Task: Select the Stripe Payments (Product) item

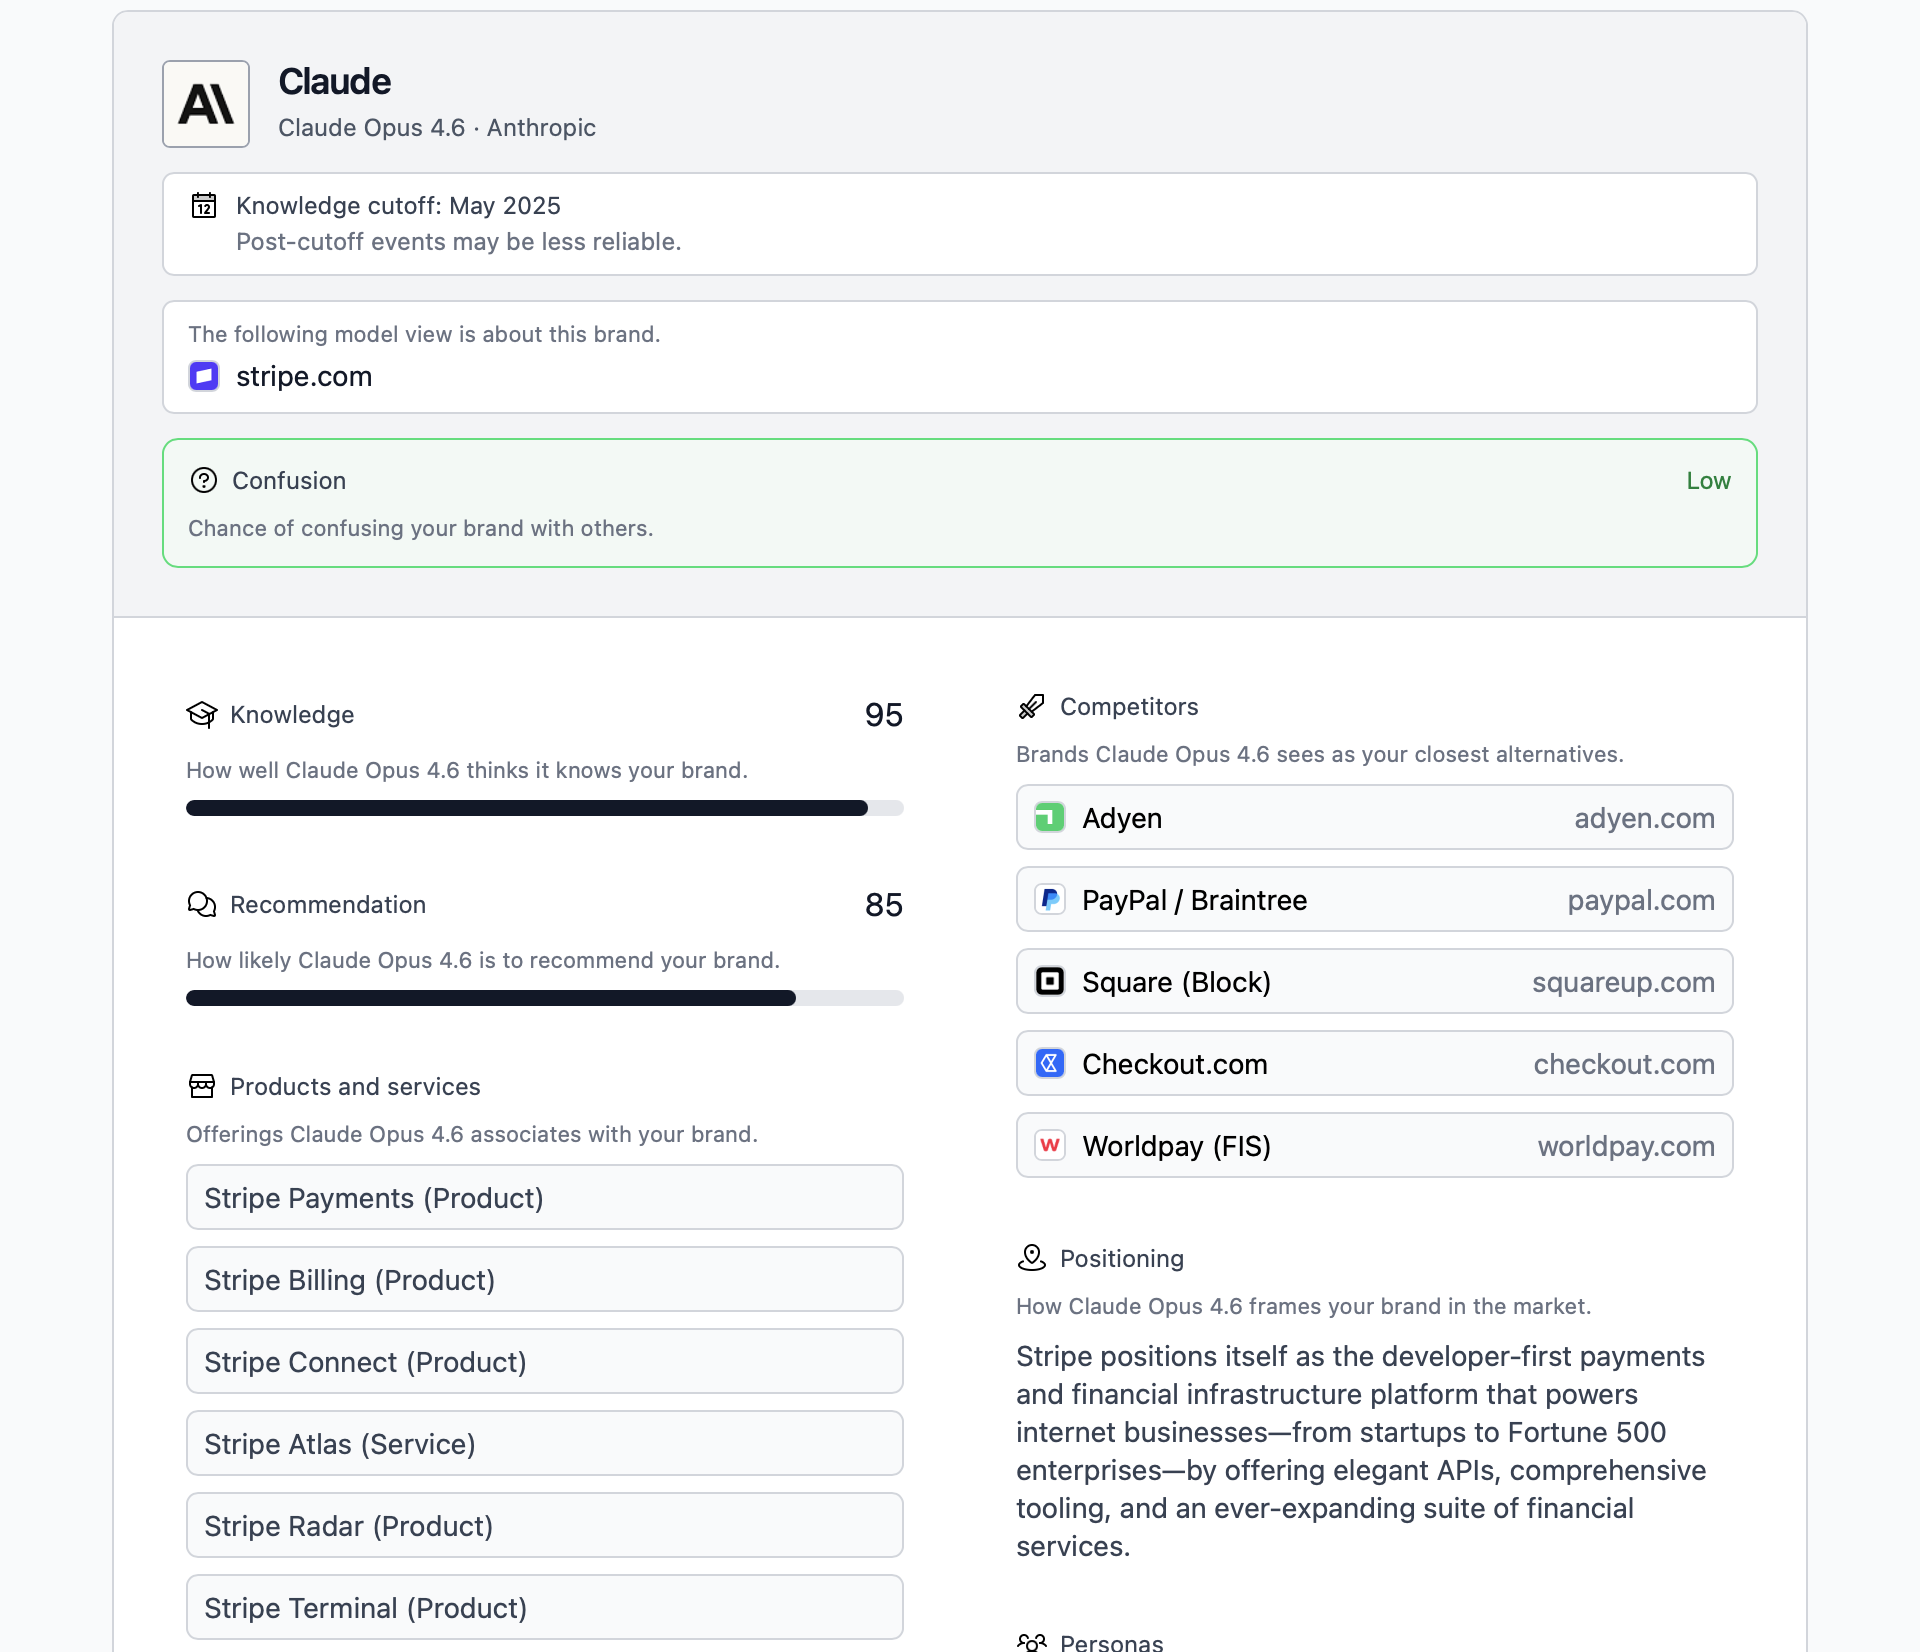Action: [544, 1198]
